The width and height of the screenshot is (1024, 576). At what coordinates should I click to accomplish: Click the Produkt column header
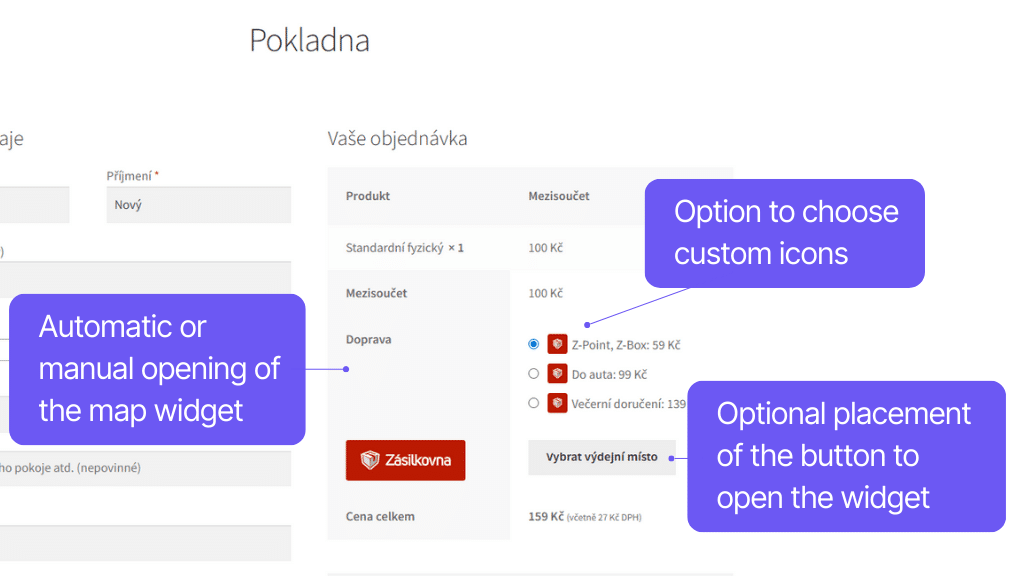[367, 196]
